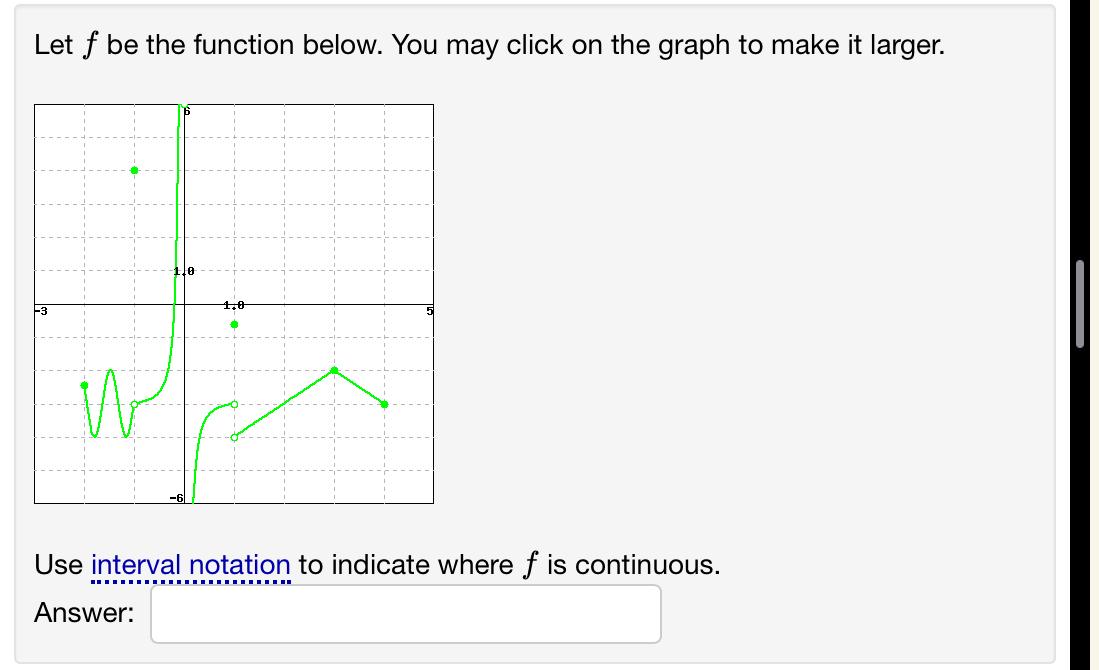Click the x-axis label 5 on the graph
This screenshot has width=1099, height=670.
pos(428,310)
